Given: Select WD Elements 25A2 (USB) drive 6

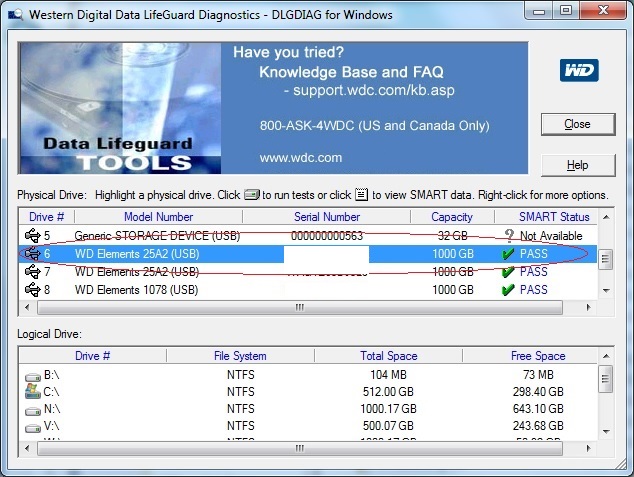Looking at the screenshot, I should click(x=308, y=253).
